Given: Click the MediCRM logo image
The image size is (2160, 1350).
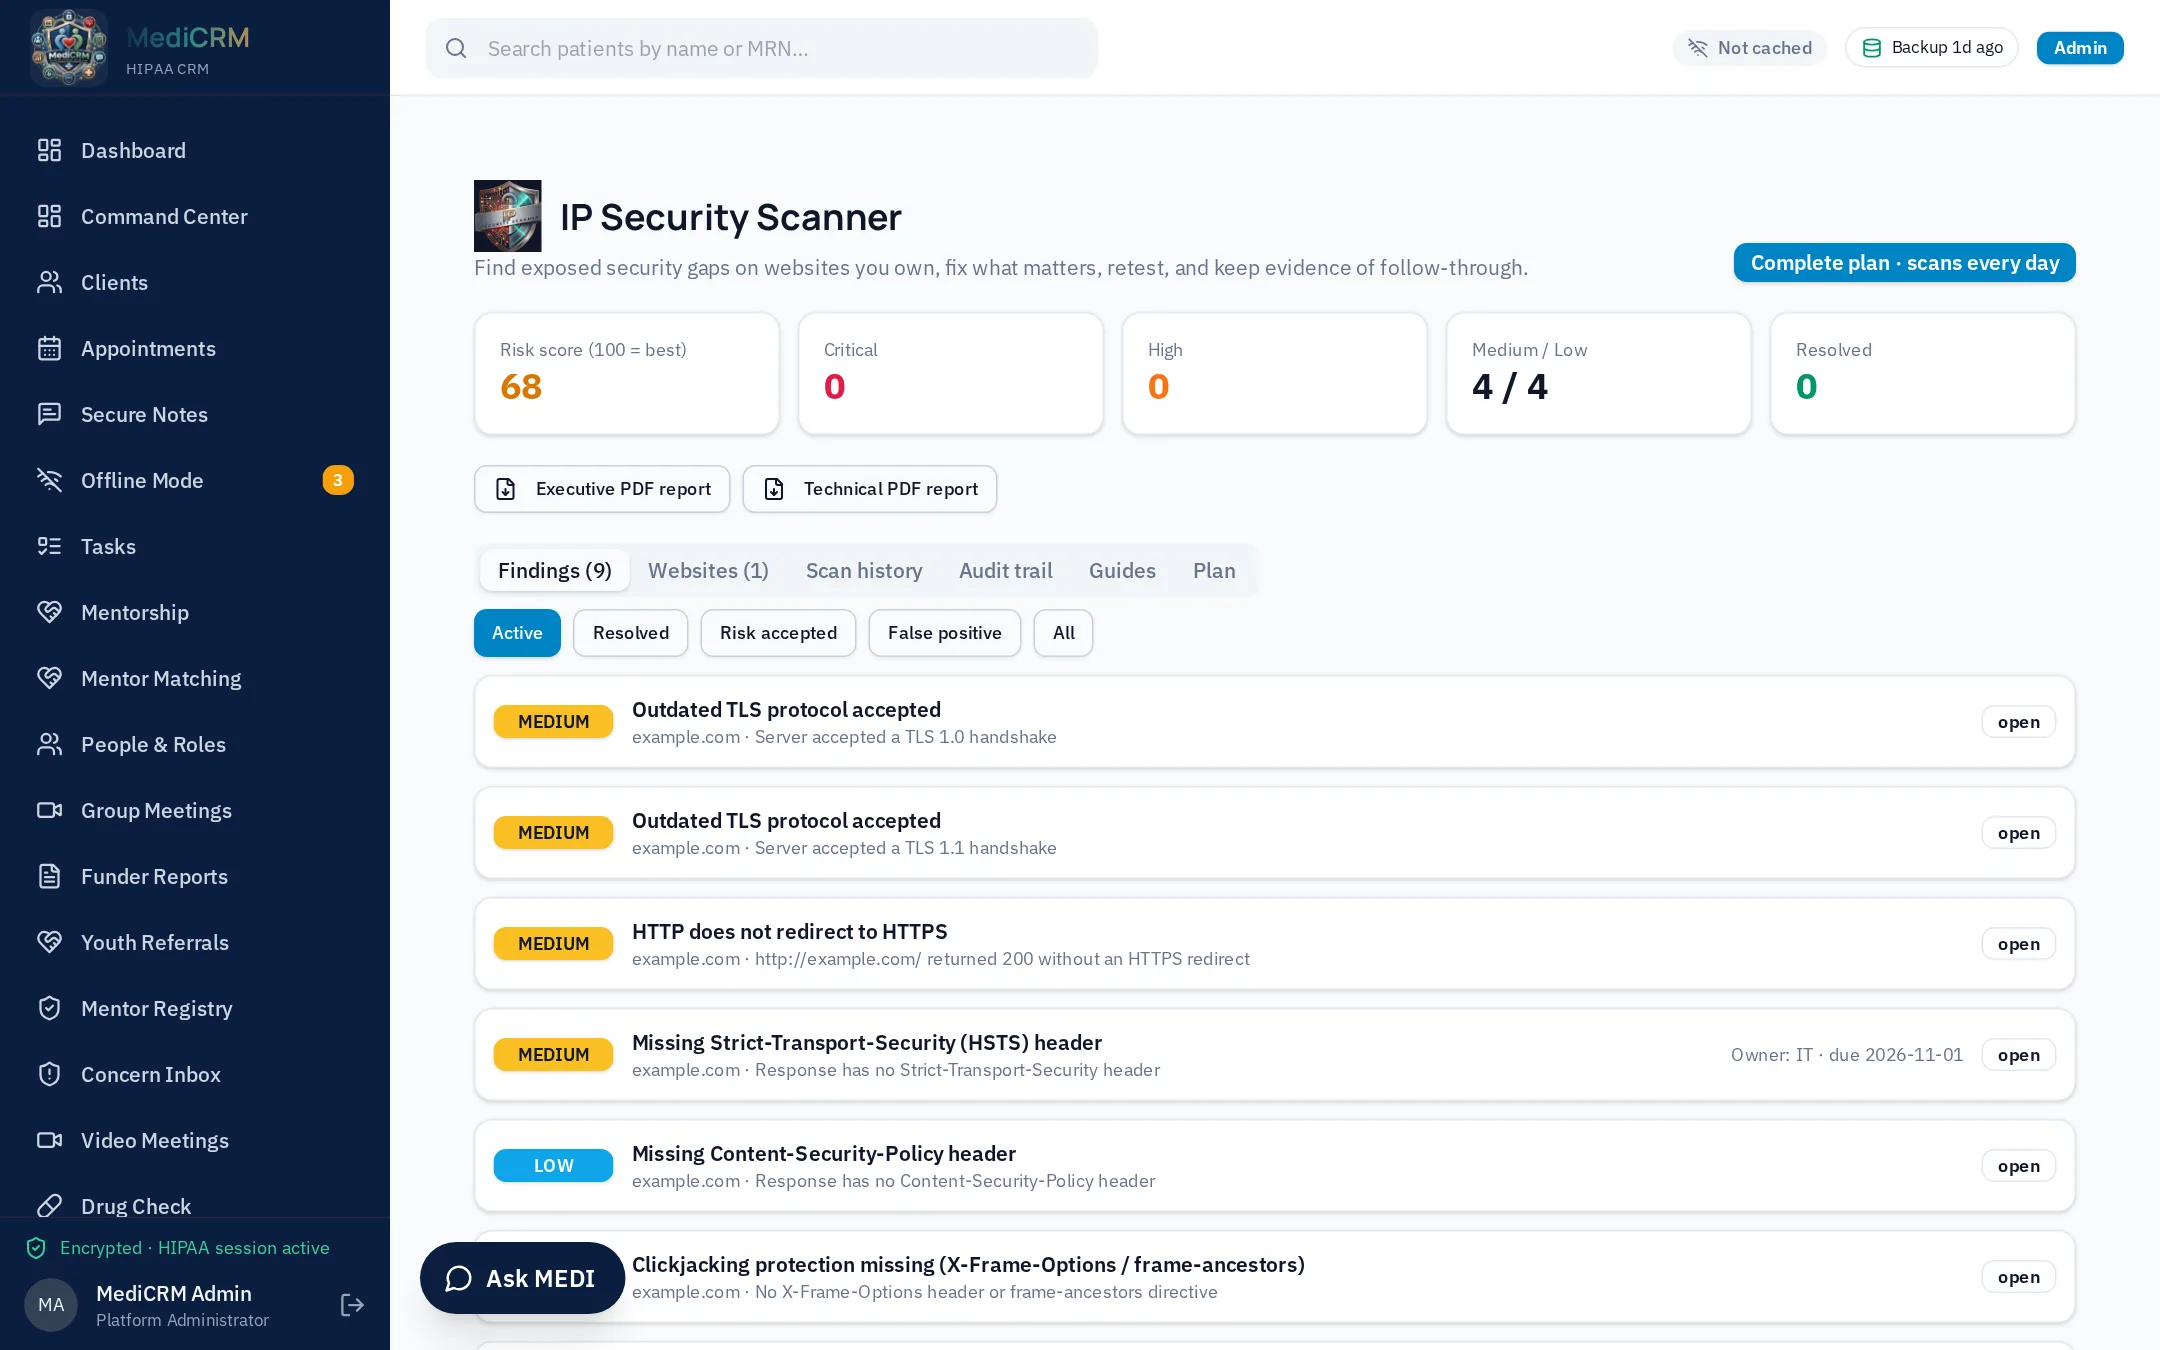Looking at the screenshot, I should tap(68, 48).
